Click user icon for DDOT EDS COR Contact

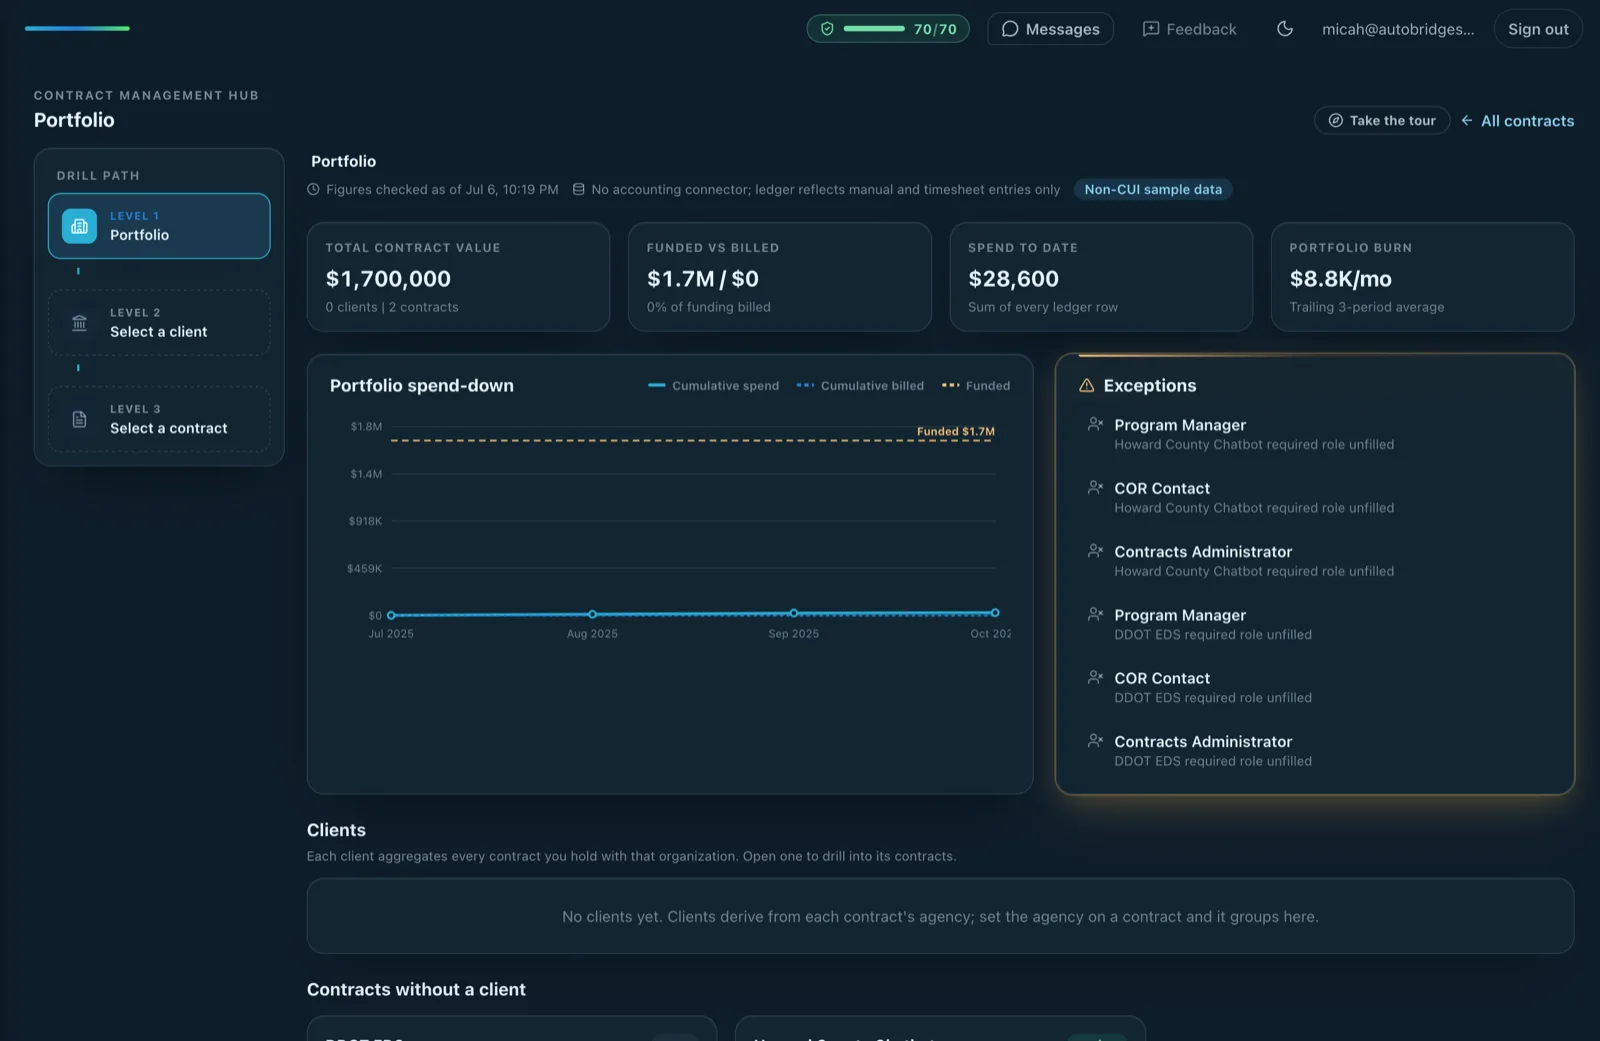[1095, 677]
